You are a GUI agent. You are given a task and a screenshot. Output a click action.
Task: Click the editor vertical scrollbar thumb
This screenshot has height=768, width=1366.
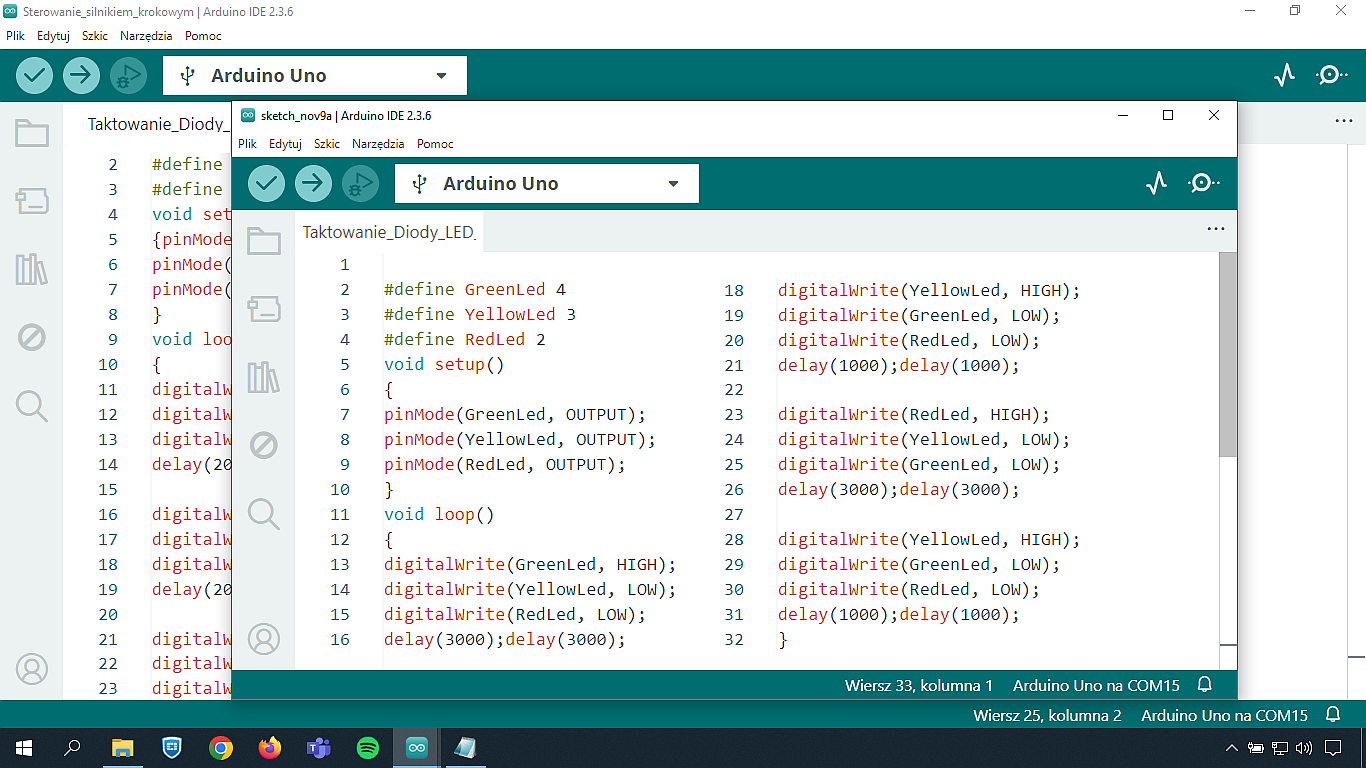1228,354
